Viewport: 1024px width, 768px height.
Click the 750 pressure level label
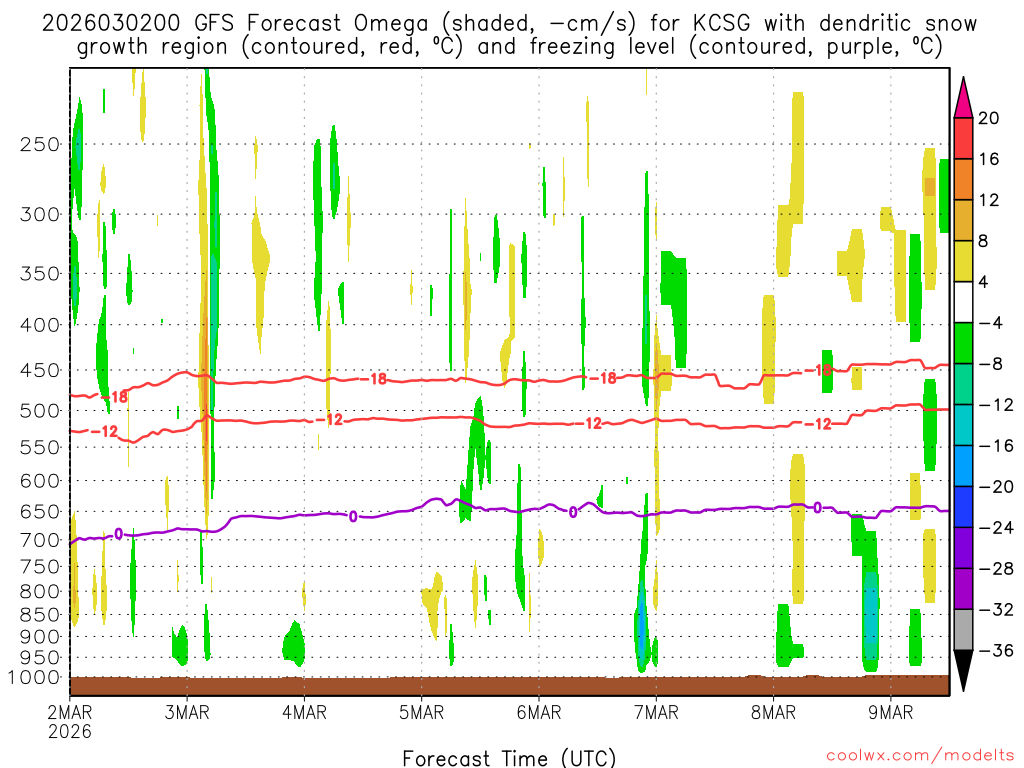(x=40, y=566)
